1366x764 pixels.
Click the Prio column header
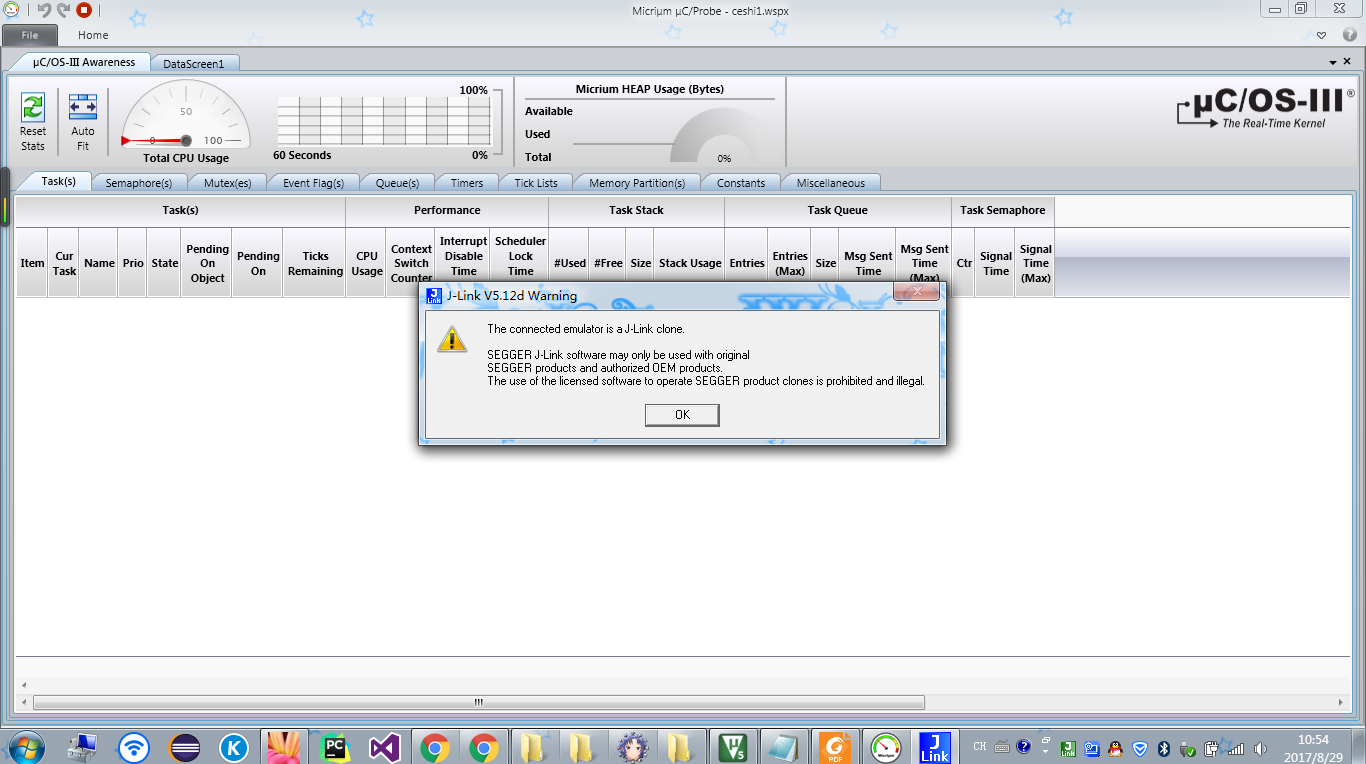(x=133, y=263)
